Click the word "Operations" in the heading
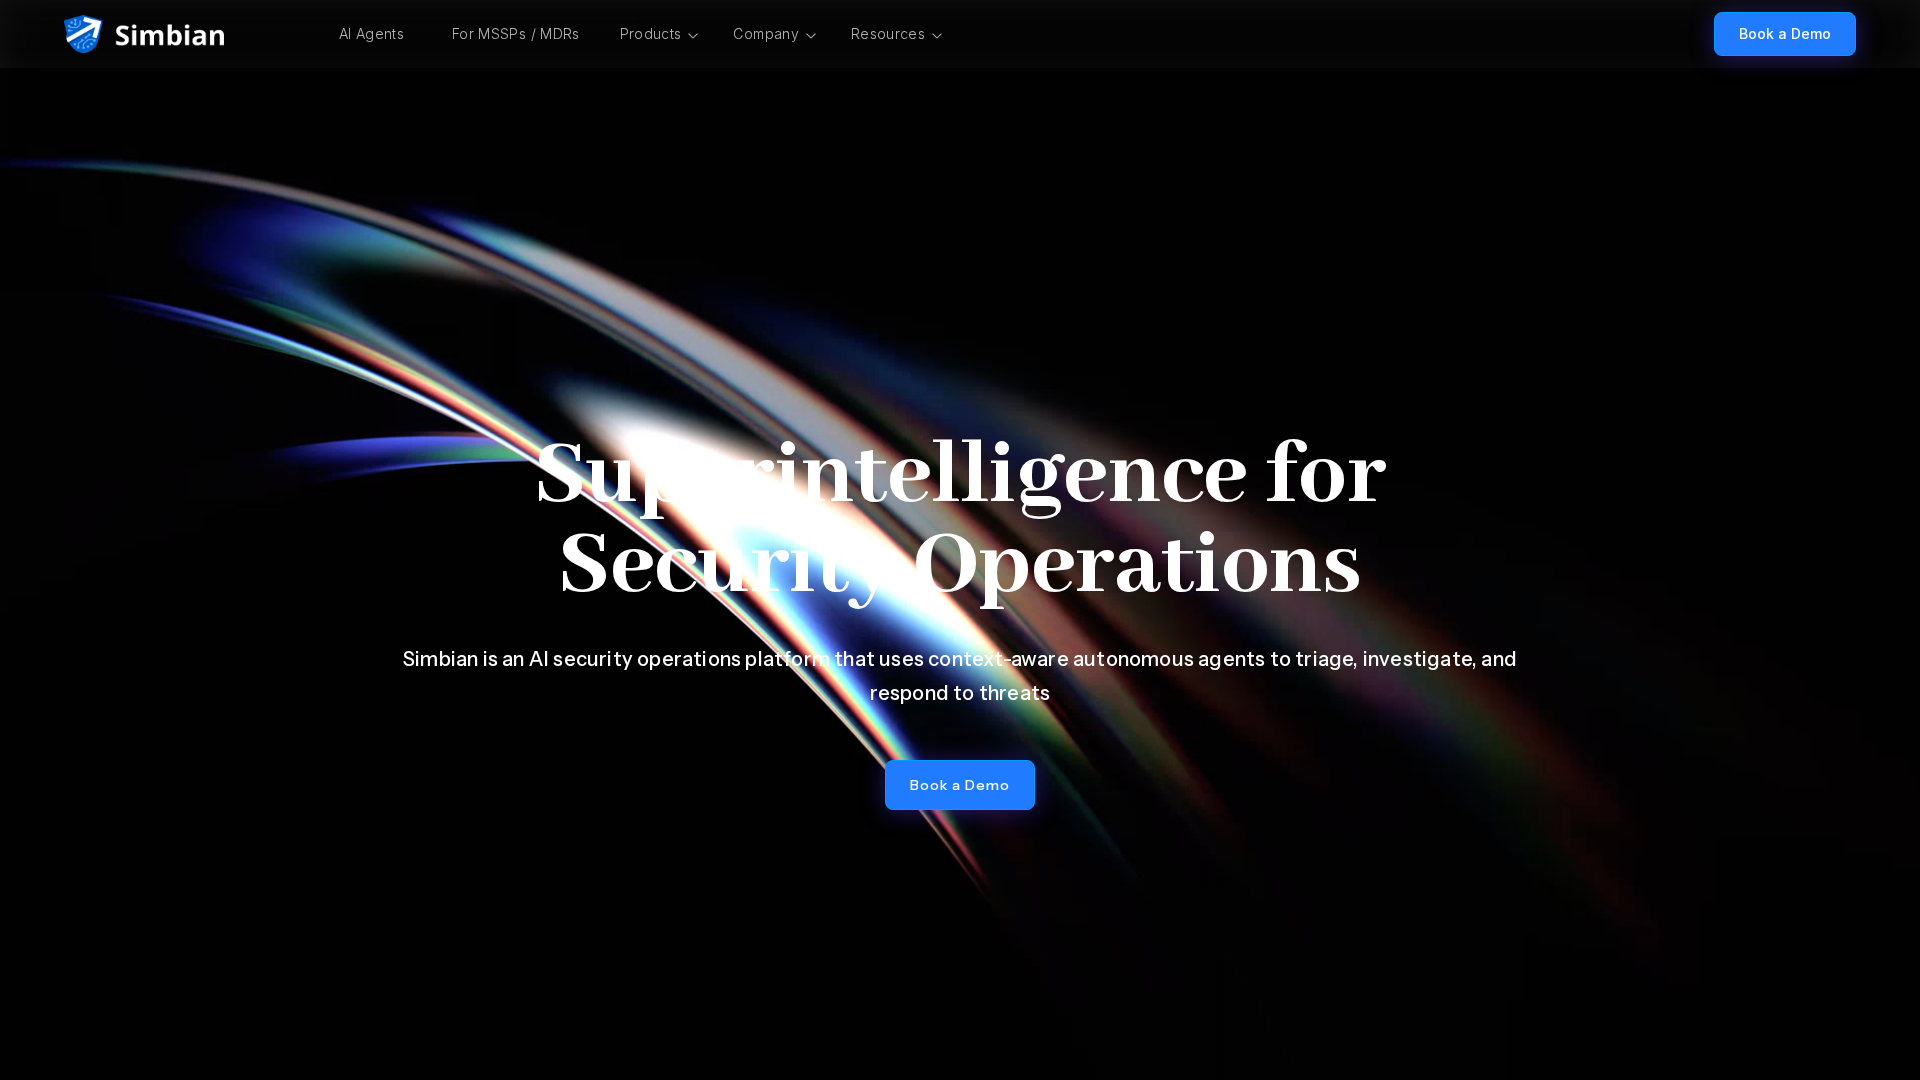Image resolution: width=1920 pixels, height=1080 pixels. [1137, 565]
